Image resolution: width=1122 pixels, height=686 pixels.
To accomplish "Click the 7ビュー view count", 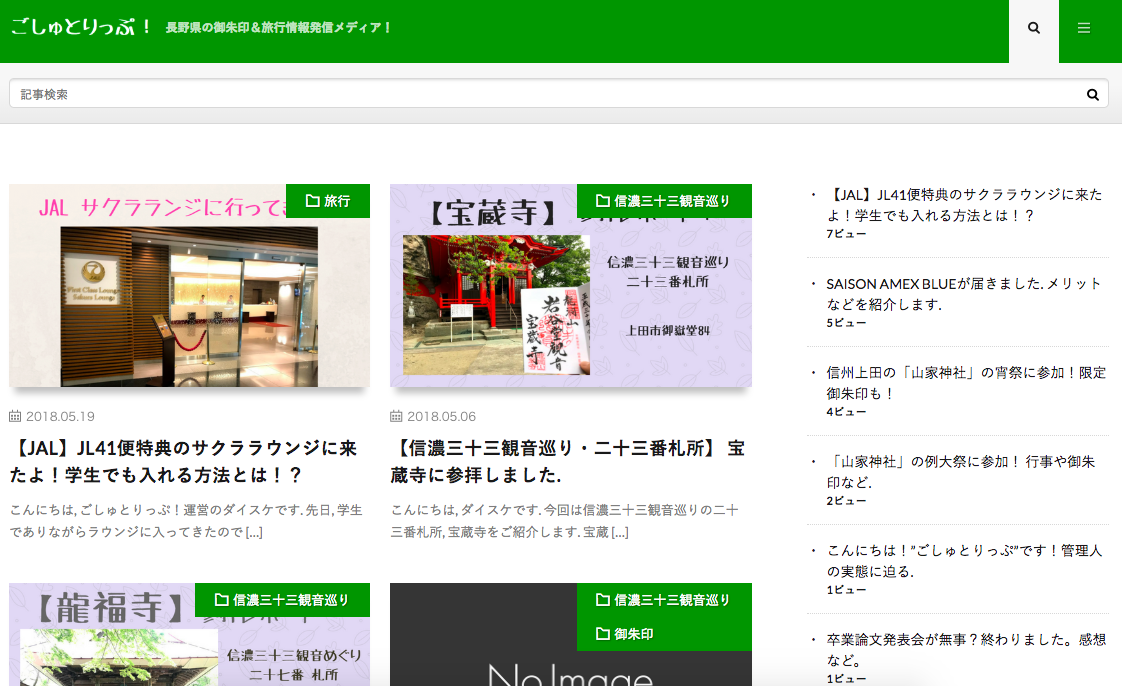I will coord(846,234).
